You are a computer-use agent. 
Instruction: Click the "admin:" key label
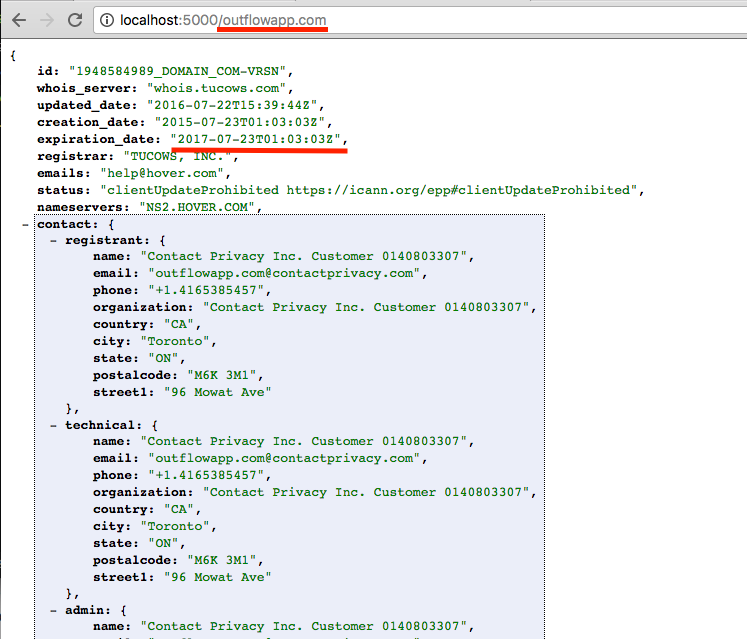click(x=88, y=610)
